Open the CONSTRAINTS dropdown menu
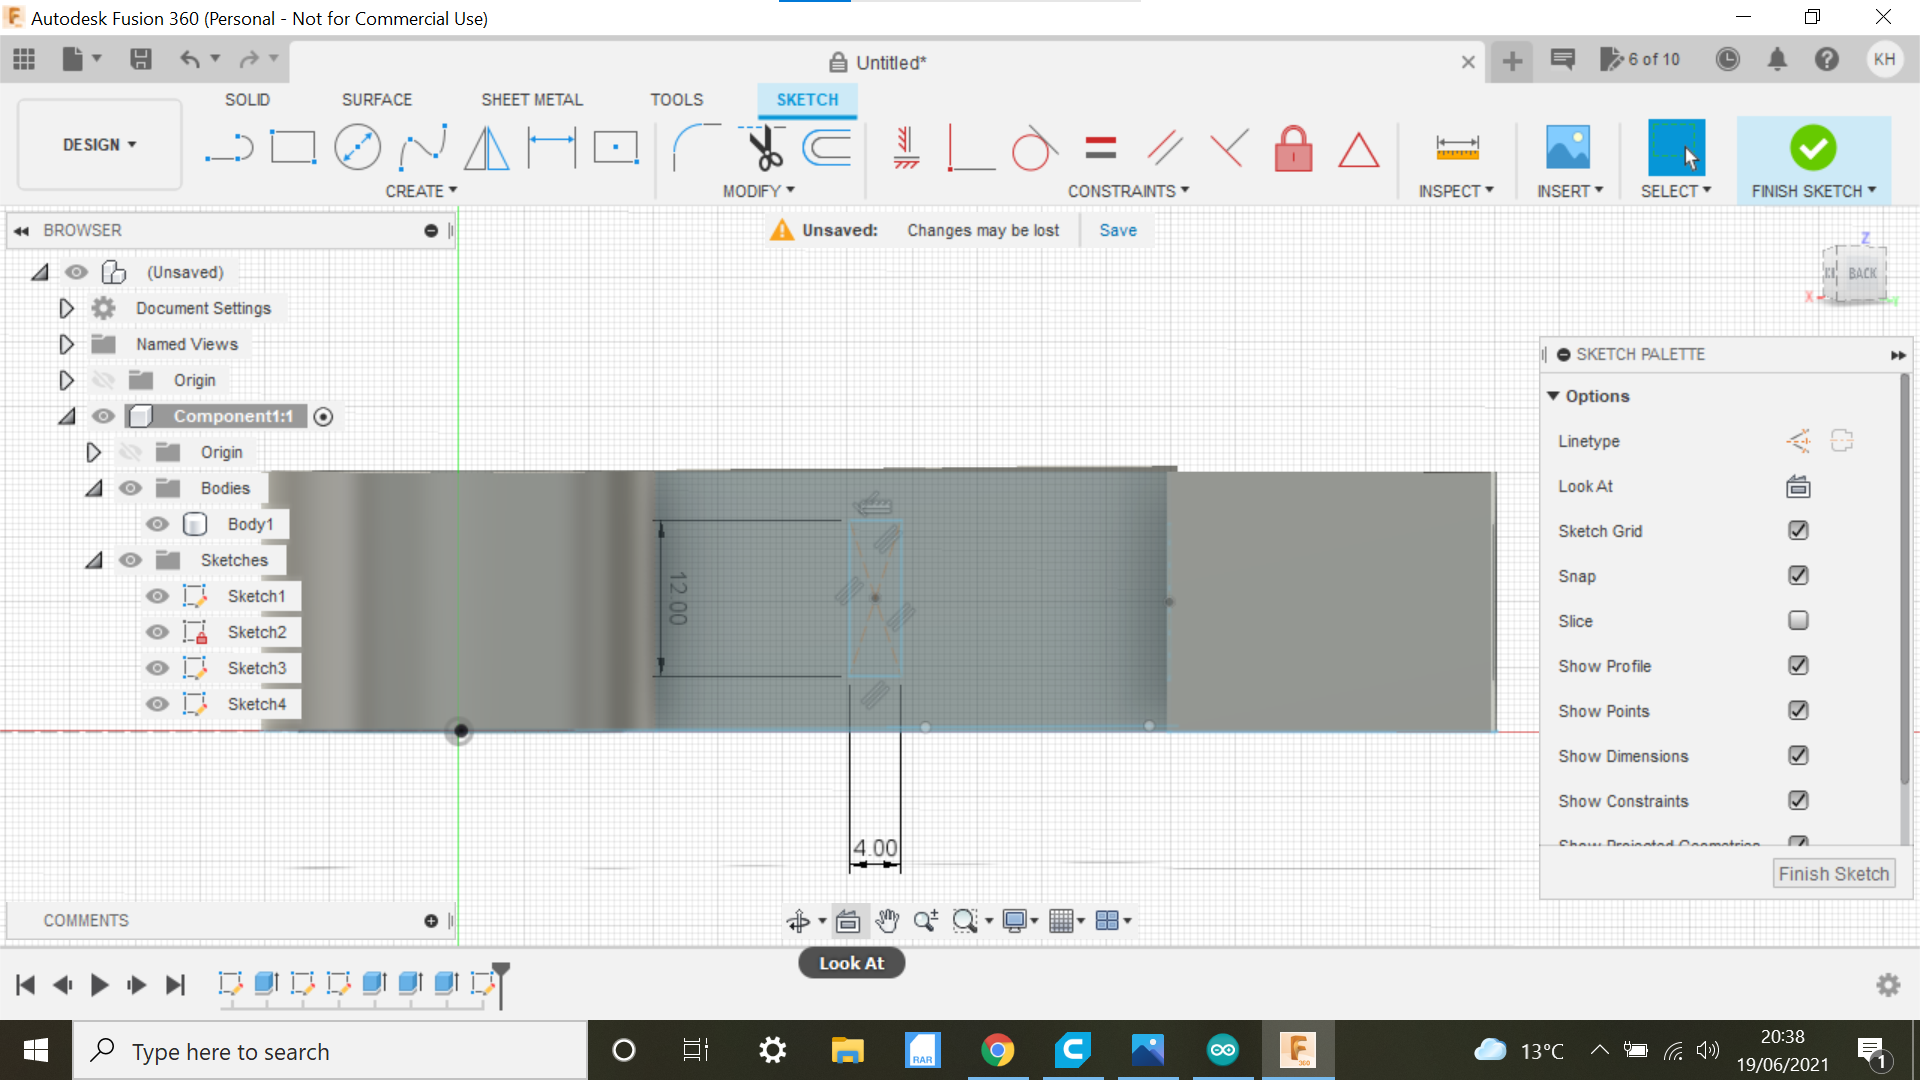Image resolution: width=1920 pixels, height=1080 pixels. [1128, 191]
